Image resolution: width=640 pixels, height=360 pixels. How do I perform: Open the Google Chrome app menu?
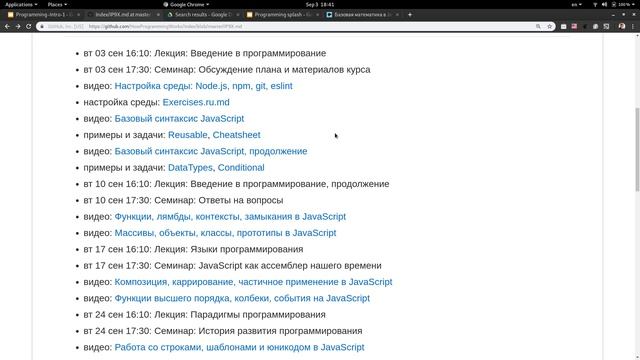[x=187, y=4]
